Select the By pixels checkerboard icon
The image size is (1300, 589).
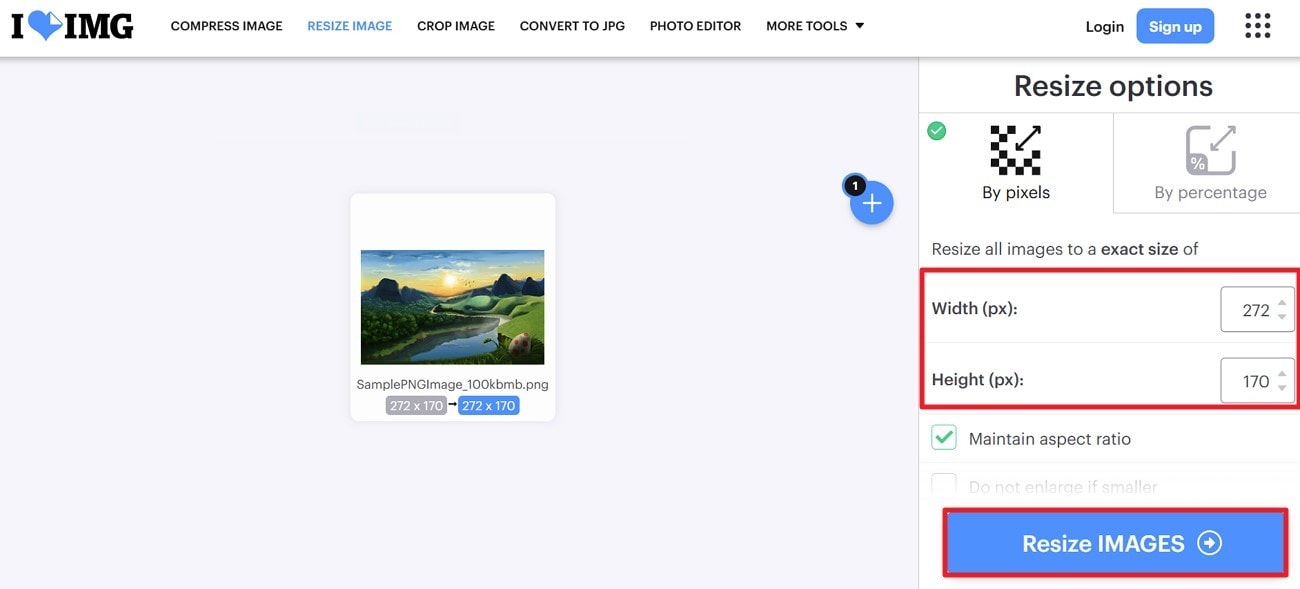click(1016, 150)
